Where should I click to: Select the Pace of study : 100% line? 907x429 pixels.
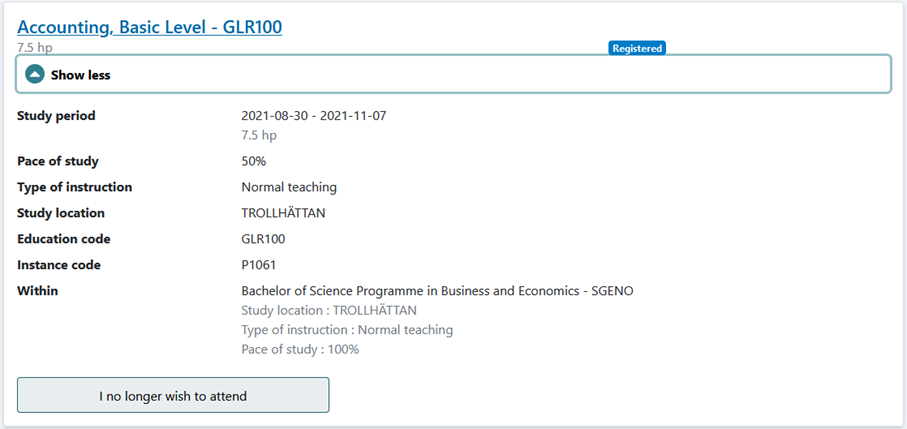300,350
